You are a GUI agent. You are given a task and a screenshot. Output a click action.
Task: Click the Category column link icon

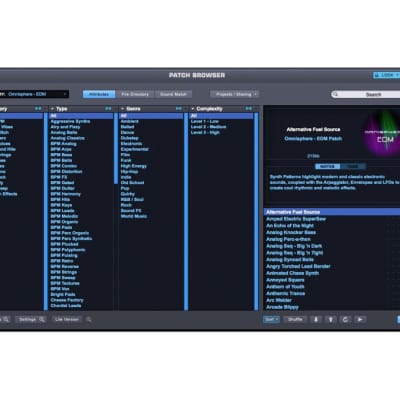(x=38, y=109)
